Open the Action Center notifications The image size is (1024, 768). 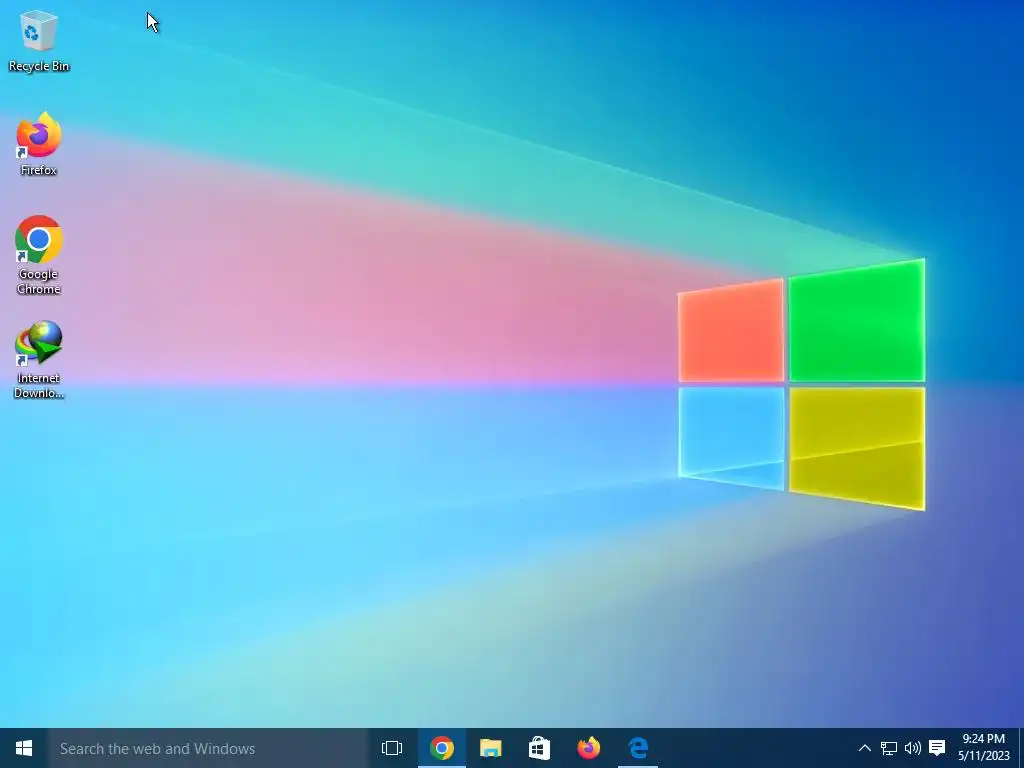pyautogui.click(x=937, y=748)
